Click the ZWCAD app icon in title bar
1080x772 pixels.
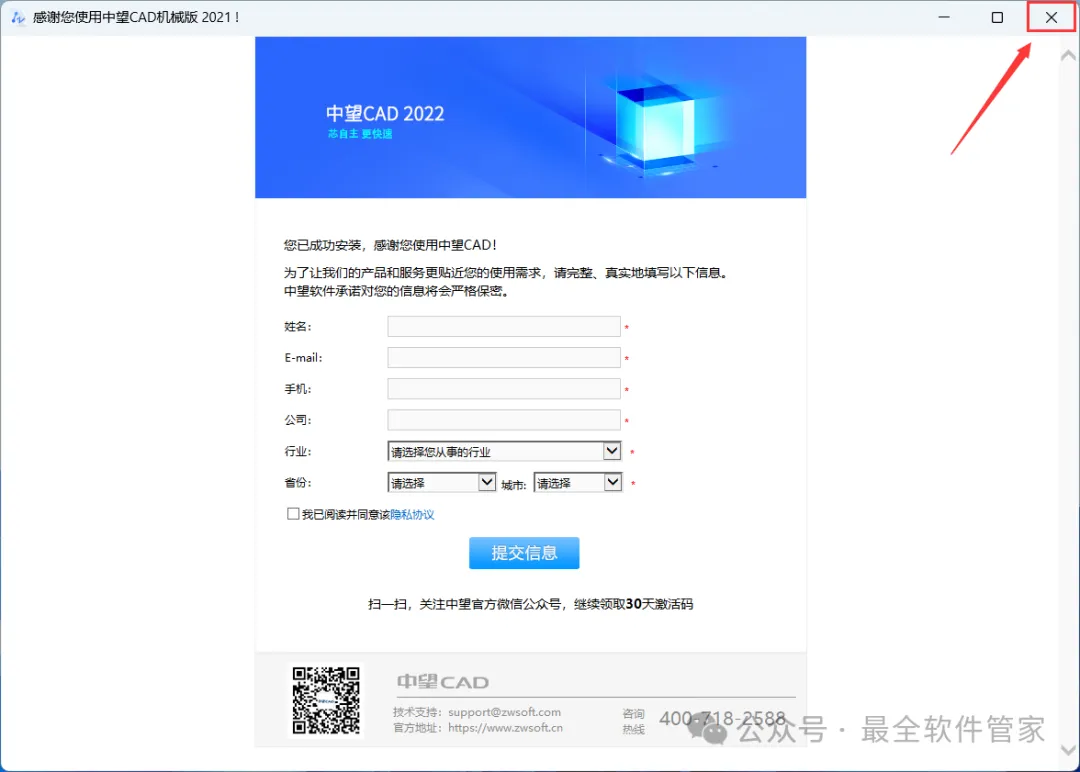coord(18,17)
